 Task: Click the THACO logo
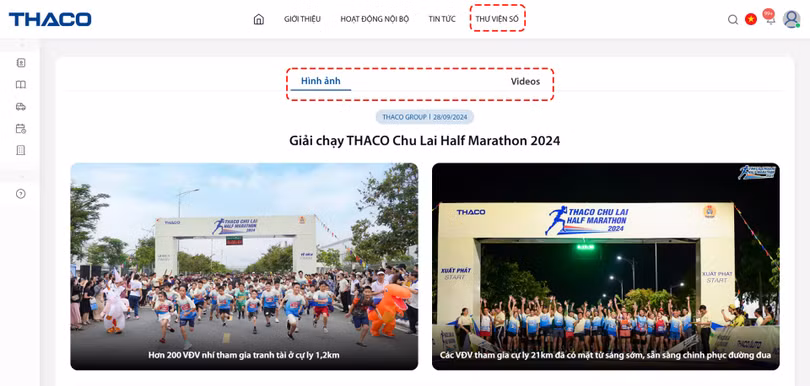50,20
